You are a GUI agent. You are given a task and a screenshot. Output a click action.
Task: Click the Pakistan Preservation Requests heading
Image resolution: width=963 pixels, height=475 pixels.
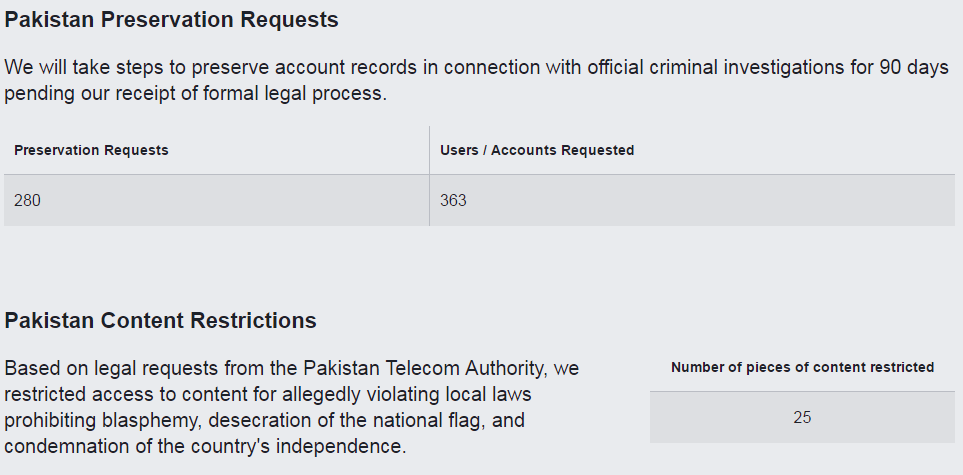point(171,19)
